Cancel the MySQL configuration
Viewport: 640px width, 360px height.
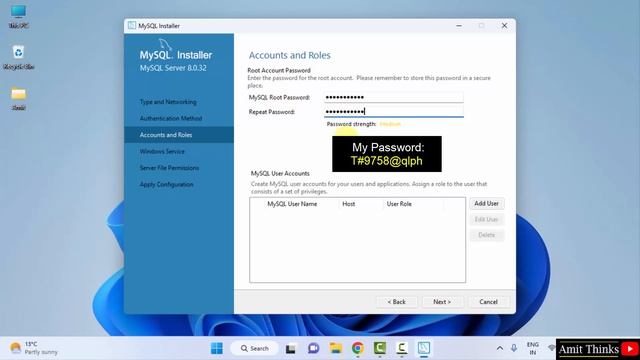coord(488,302)
